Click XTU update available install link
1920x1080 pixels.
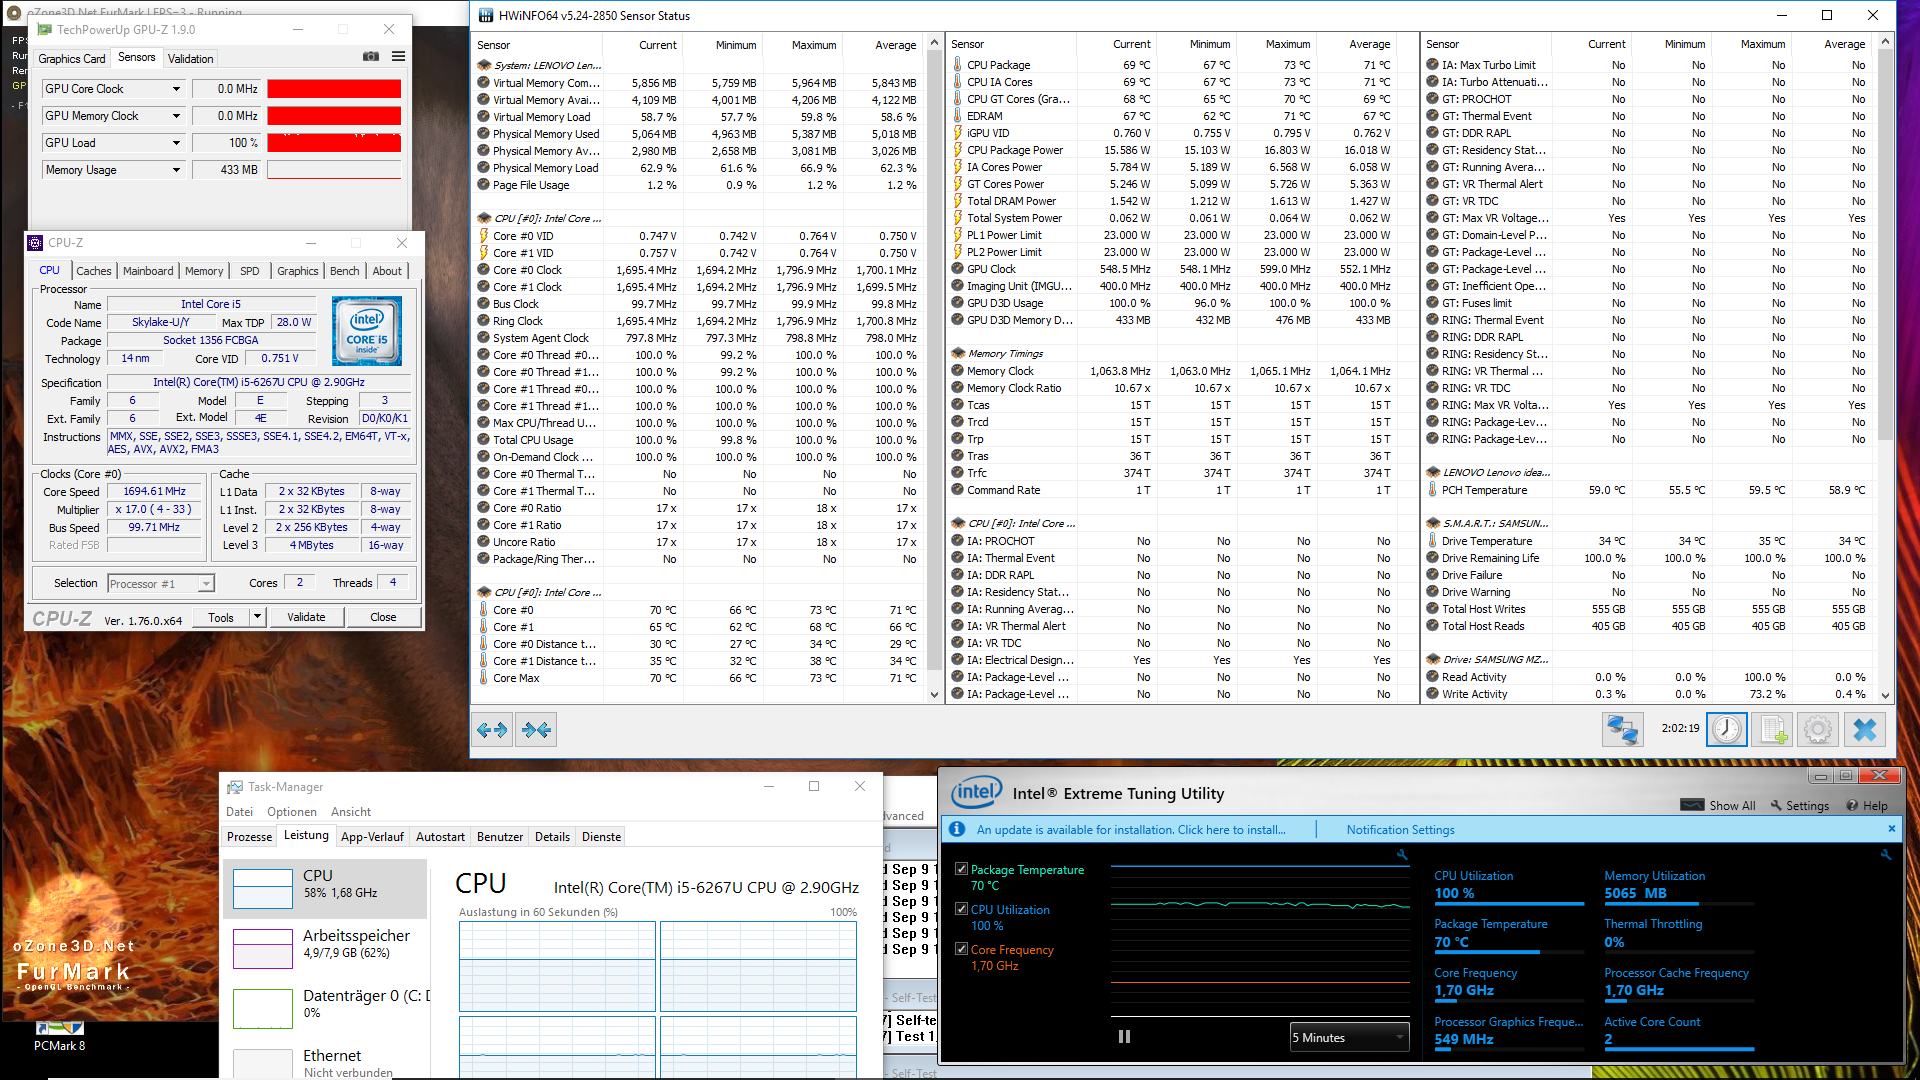click(x=1130, y=830)
